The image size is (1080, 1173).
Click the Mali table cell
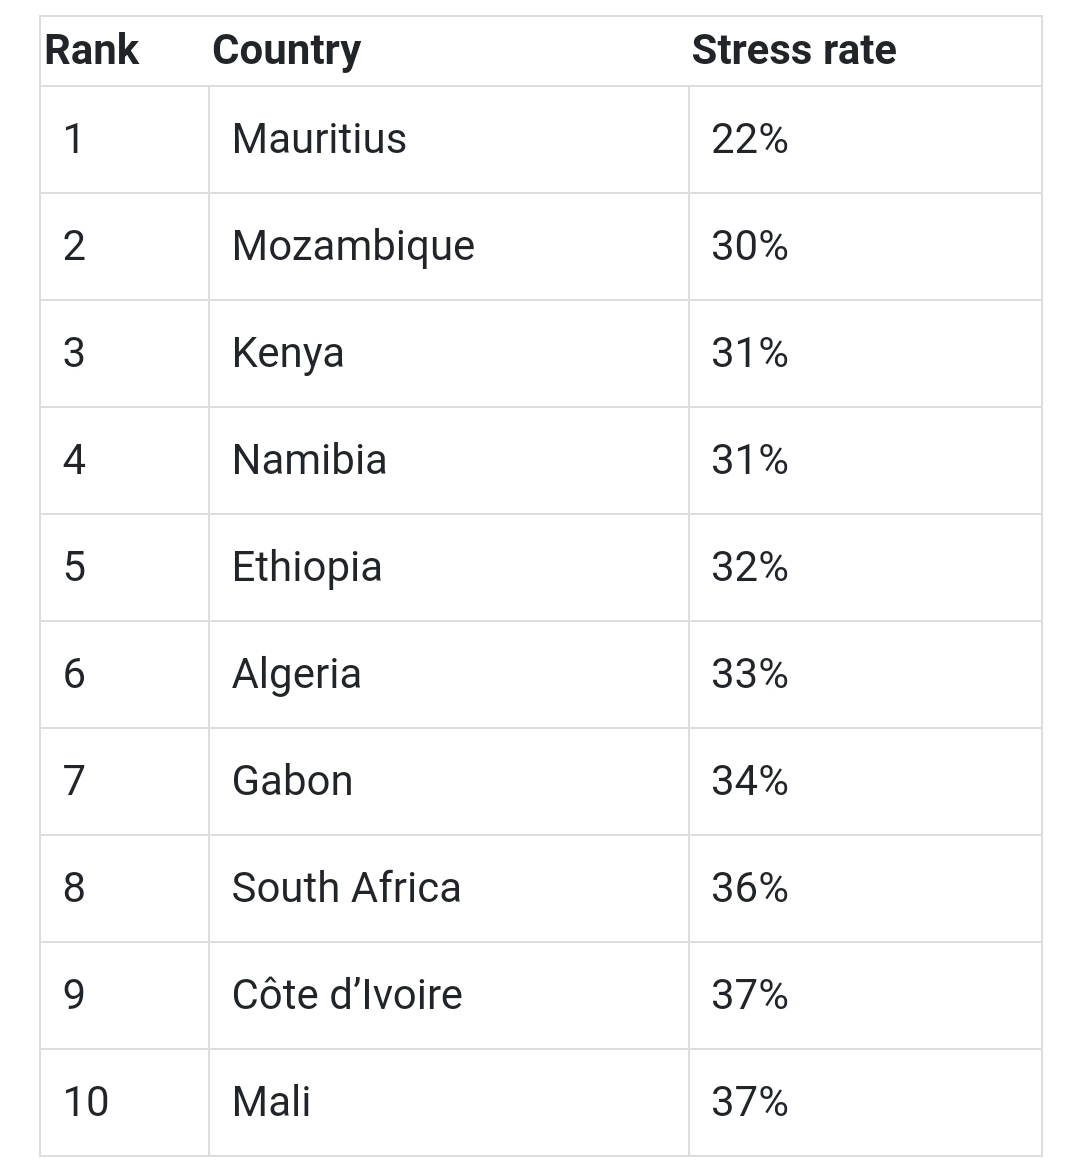coord(271,1102)
